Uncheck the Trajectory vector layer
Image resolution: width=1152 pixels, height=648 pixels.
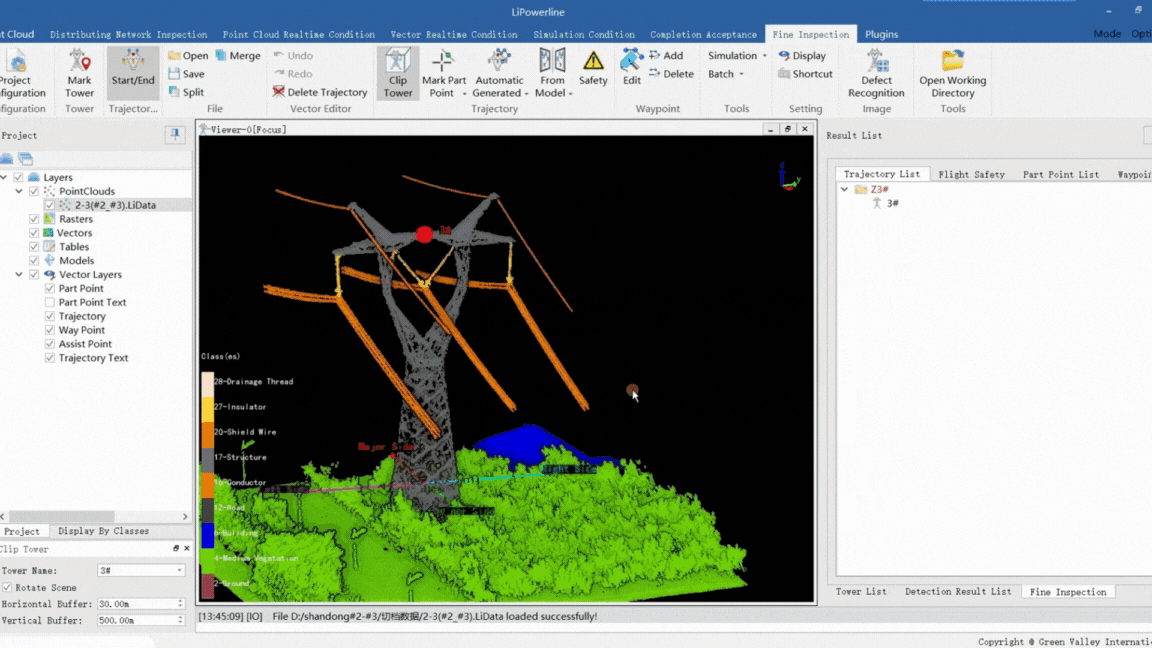[x=50, y=316]
